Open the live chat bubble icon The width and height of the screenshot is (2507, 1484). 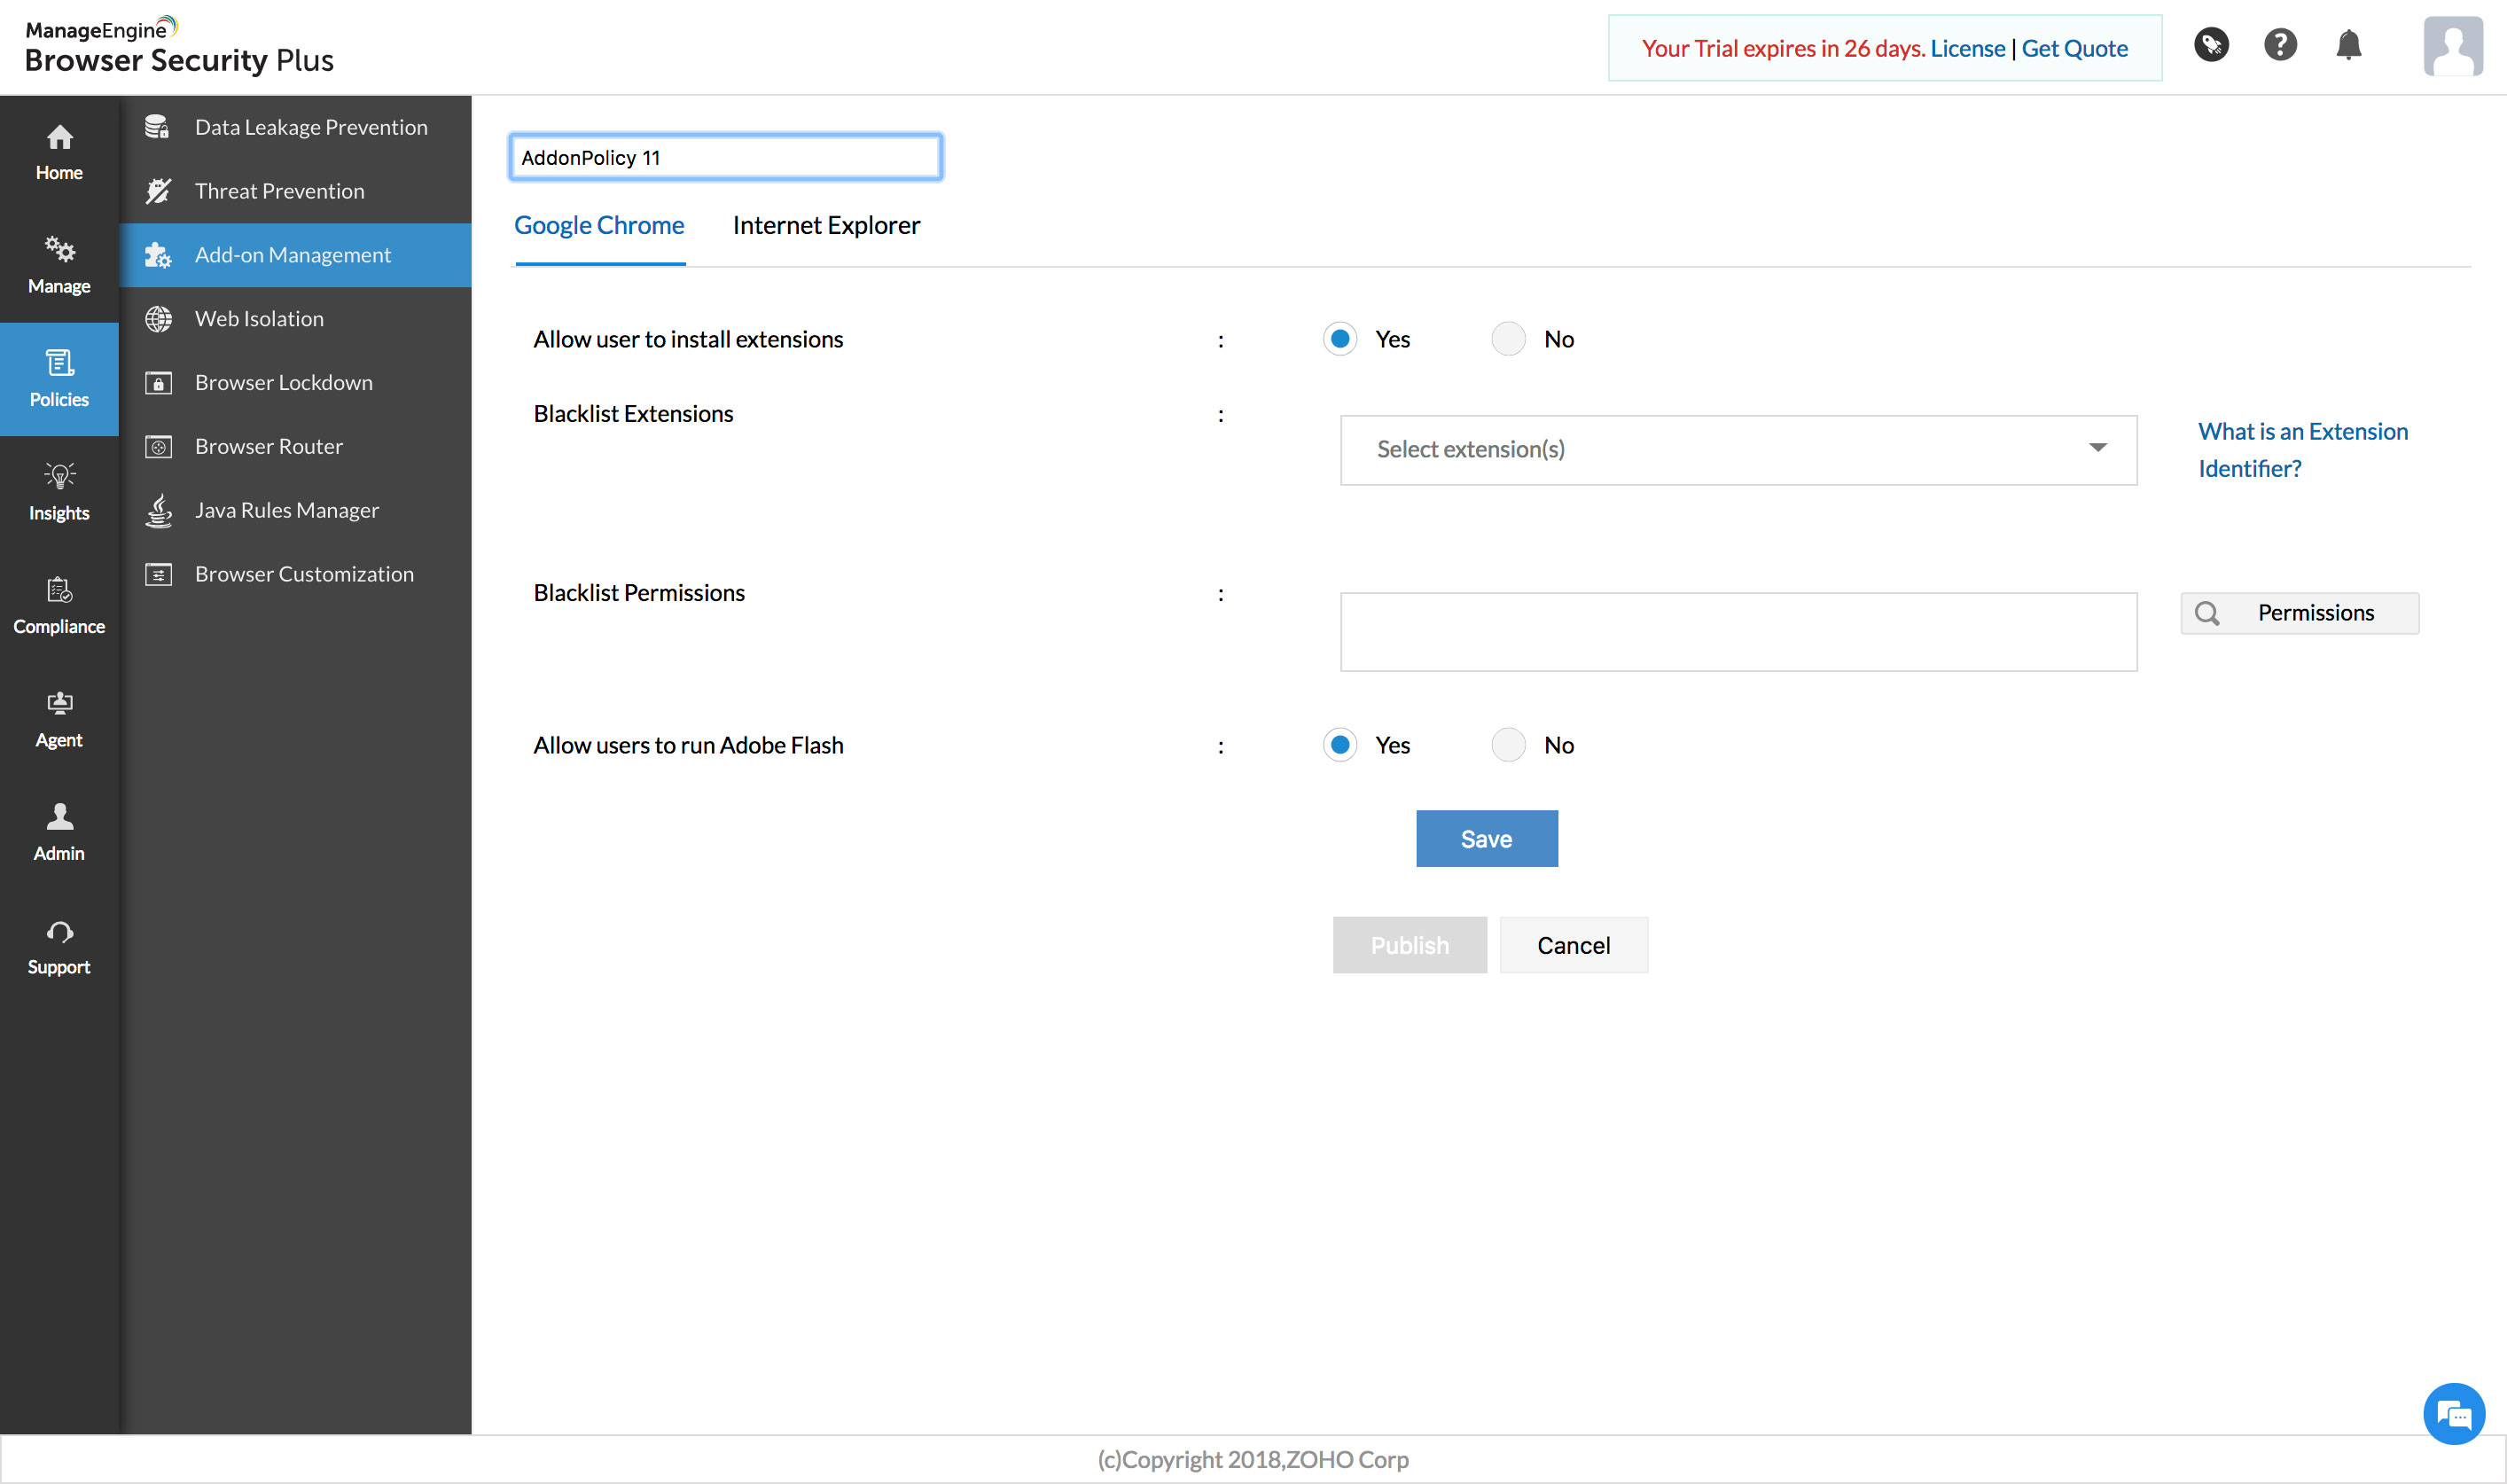tap(2453, 1413)
